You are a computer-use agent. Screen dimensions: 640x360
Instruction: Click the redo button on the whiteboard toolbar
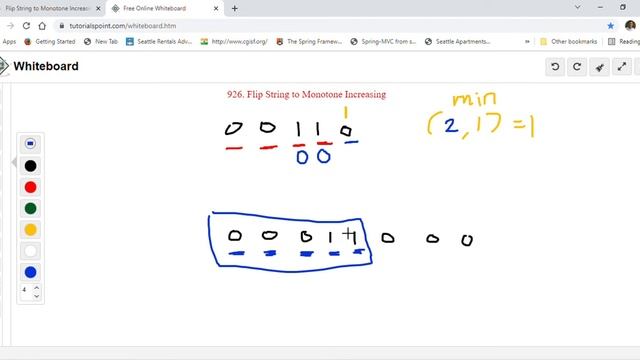point(577,67)
